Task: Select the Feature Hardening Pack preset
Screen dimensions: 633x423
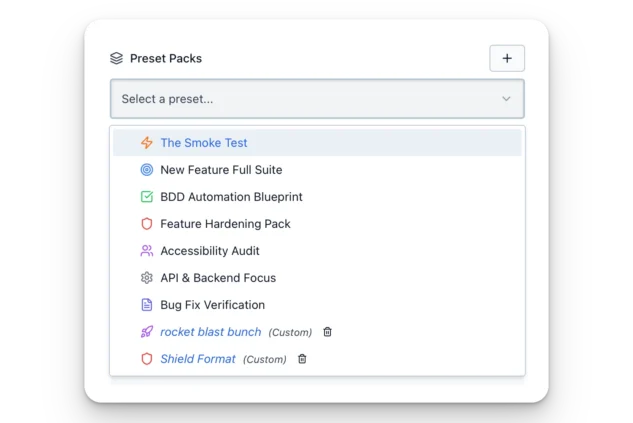Action: coord(225,224)
